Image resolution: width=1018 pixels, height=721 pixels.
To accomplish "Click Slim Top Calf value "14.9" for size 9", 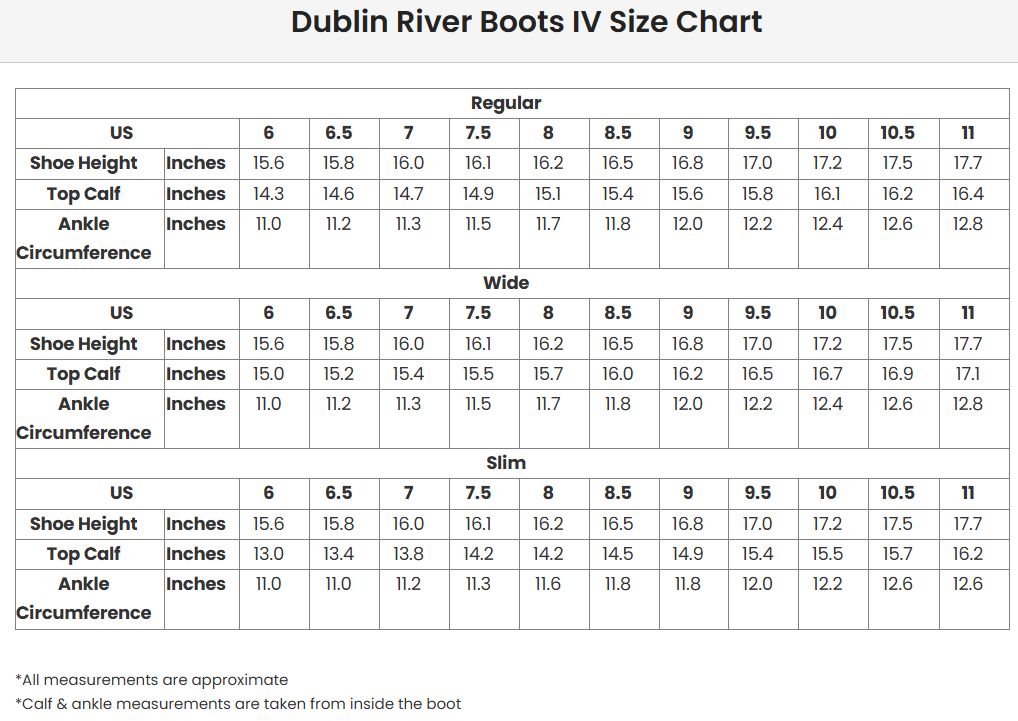I will [688, 554].
